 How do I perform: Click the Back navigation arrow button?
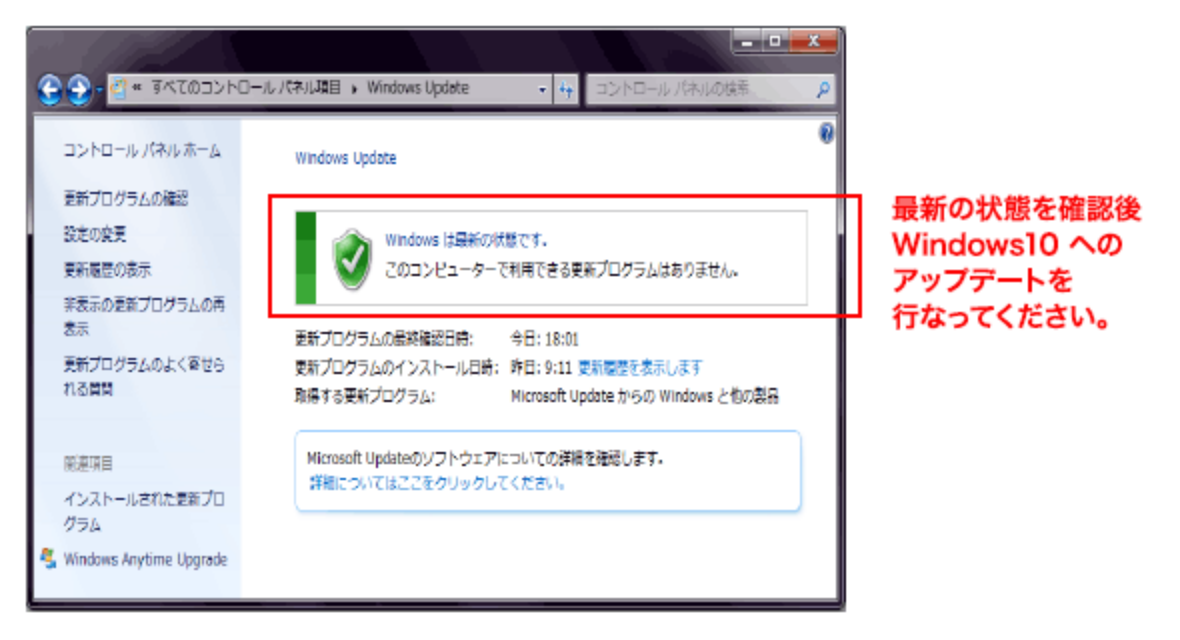coord(50,90)
